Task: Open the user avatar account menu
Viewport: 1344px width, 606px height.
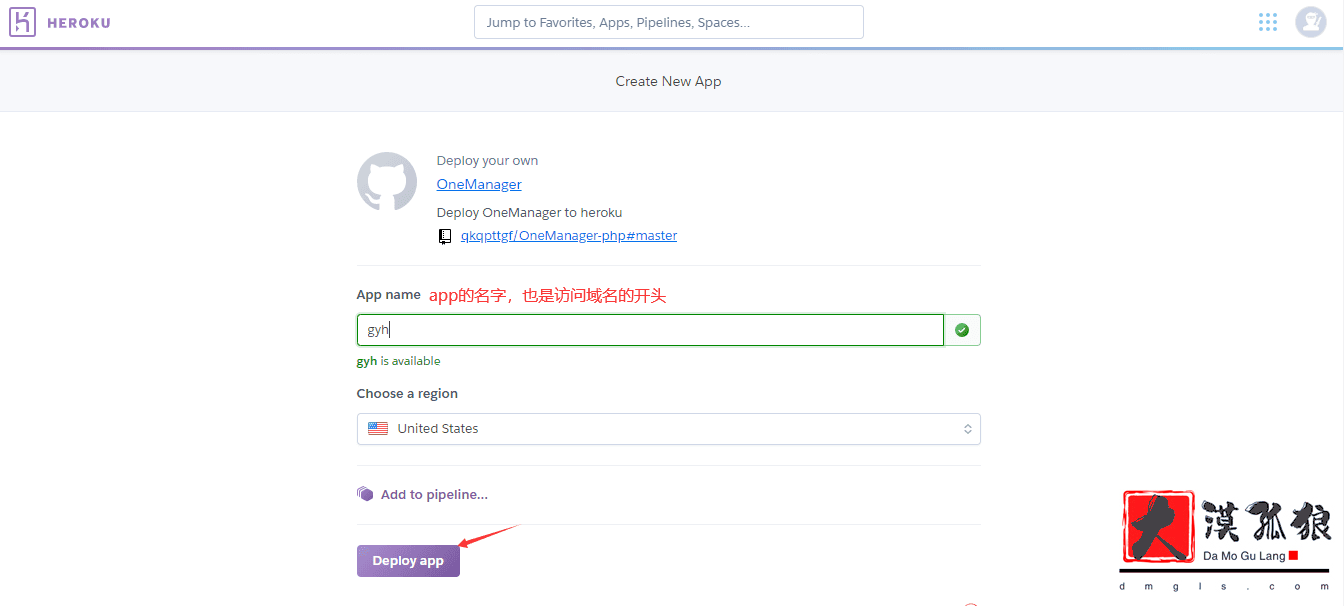Action: 1310,22
